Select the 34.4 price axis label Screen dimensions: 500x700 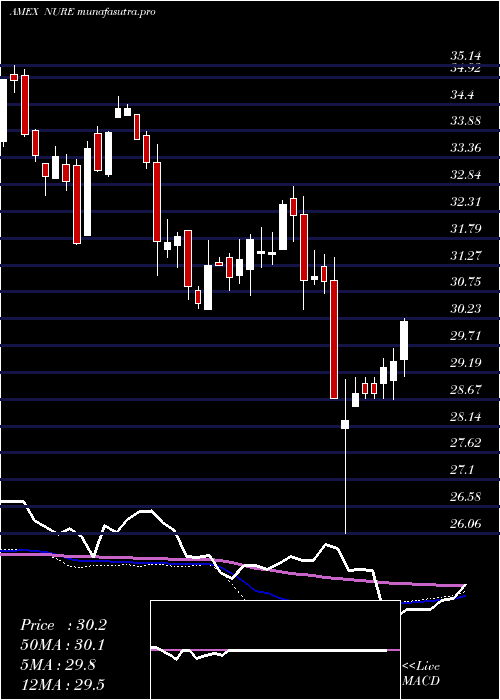[462, 95]
